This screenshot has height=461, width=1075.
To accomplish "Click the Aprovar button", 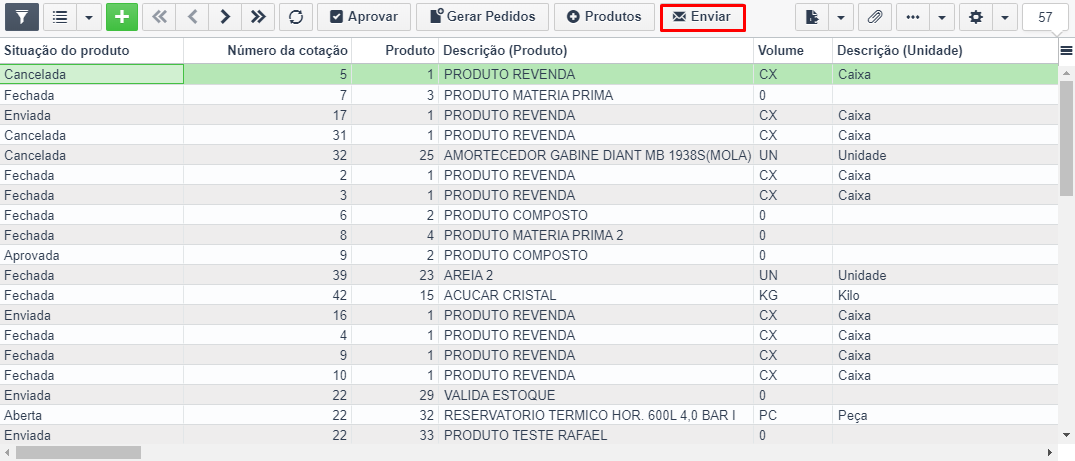I will tap(363, 17).
